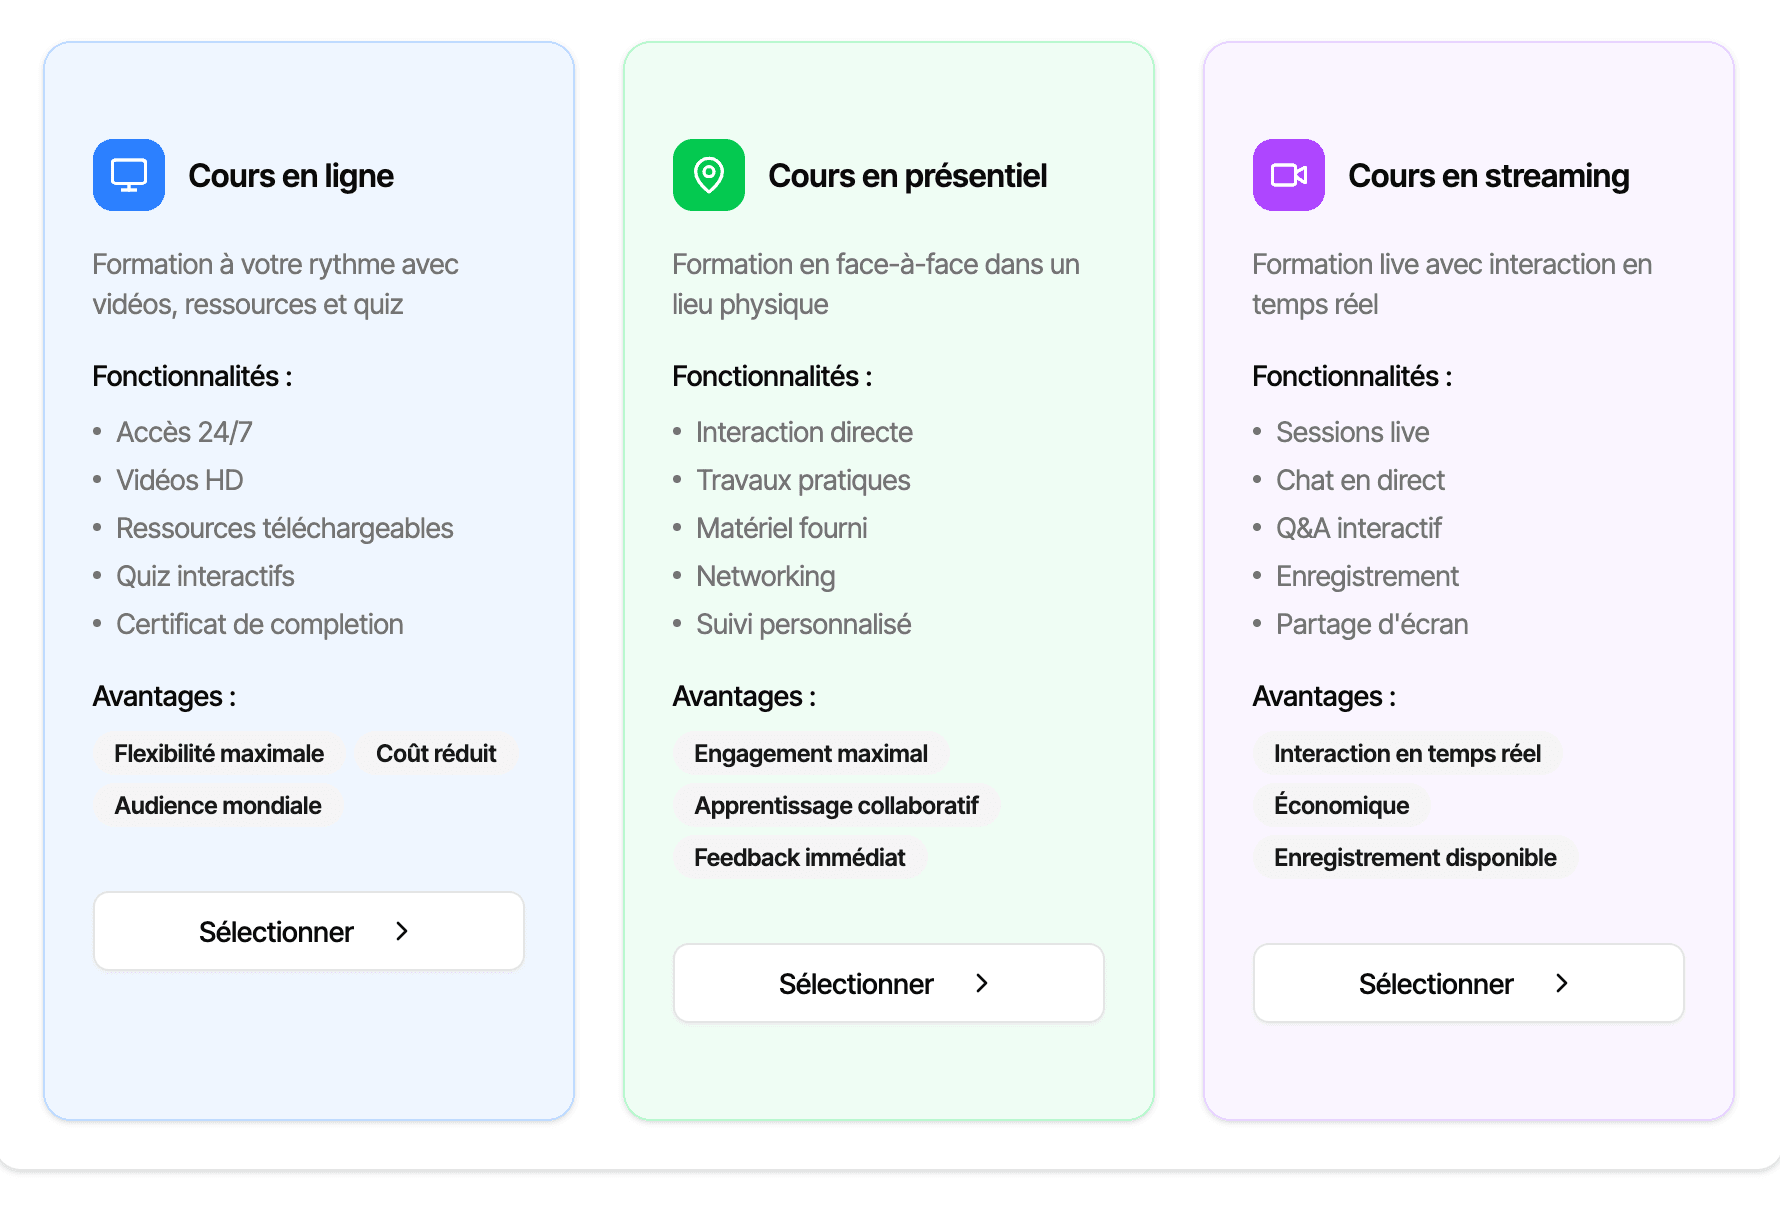Expand the Cours en présentiel Sélectionner chevron
This screenshot has width=1780, height=1208.
pyautogui.click(x=983, y=983)
